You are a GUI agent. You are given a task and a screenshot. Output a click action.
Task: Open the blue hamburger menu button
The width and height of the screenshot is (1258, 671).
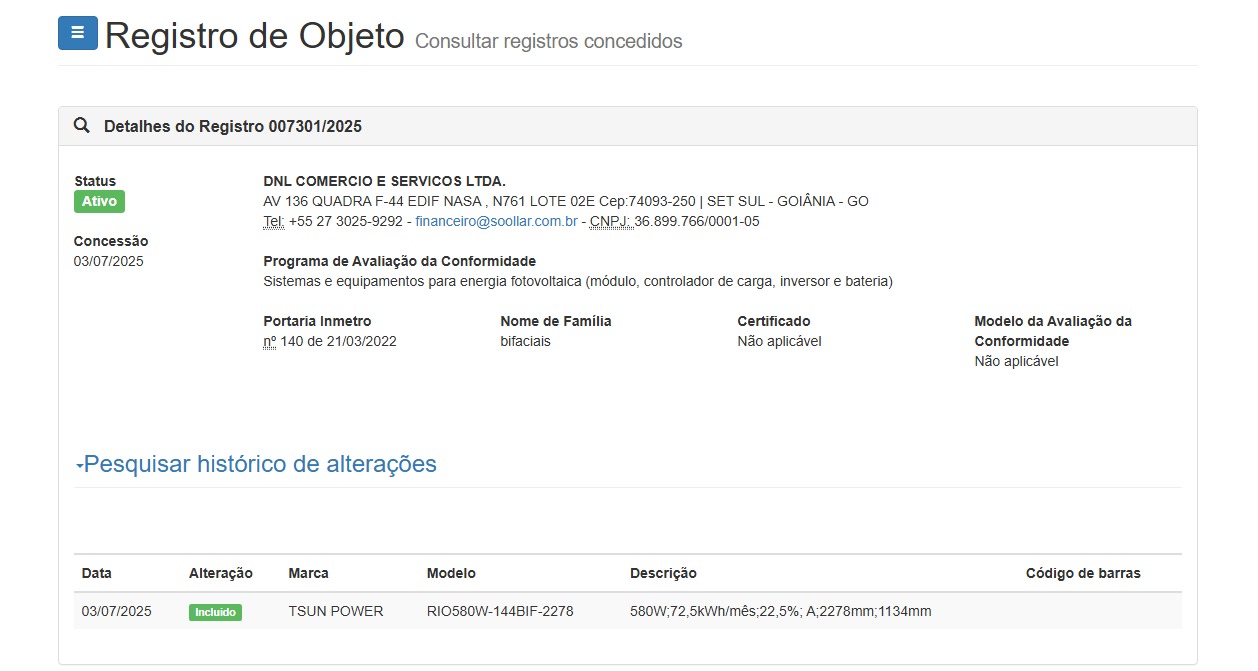tap(78, 33)
